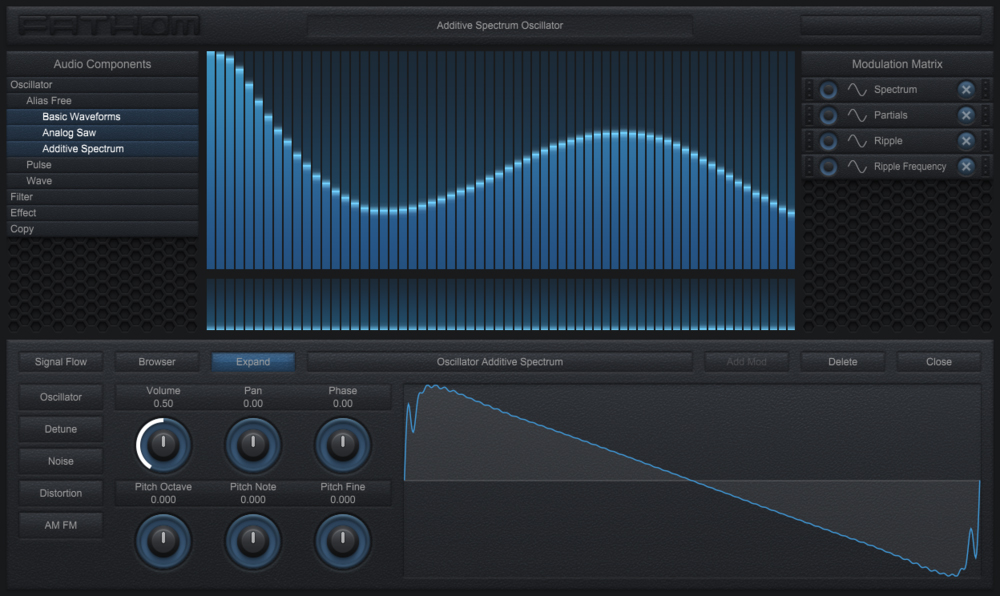
Task: Remove the Ripple modulator with its X icon
Action: click(965, 141)
